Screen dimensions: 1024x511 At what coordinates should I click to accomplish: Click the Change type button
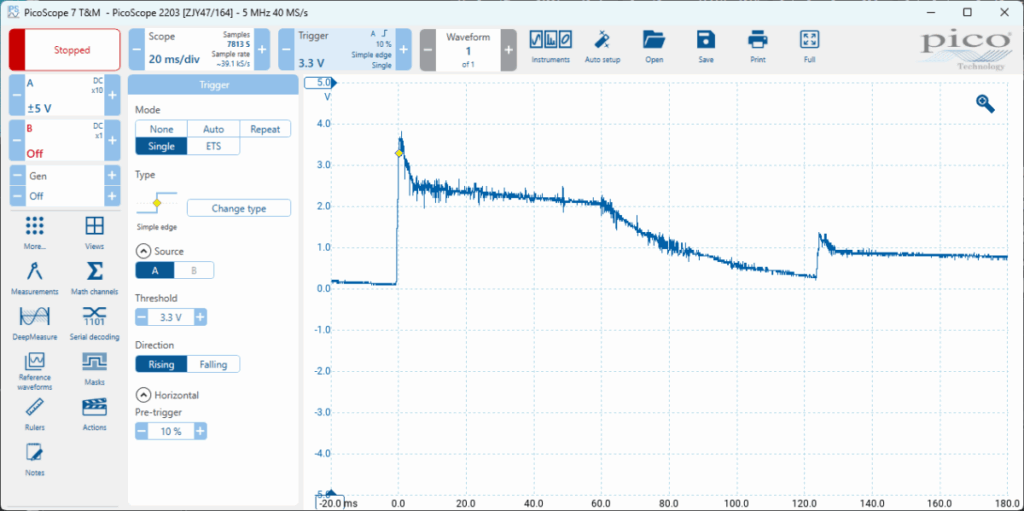238,208
